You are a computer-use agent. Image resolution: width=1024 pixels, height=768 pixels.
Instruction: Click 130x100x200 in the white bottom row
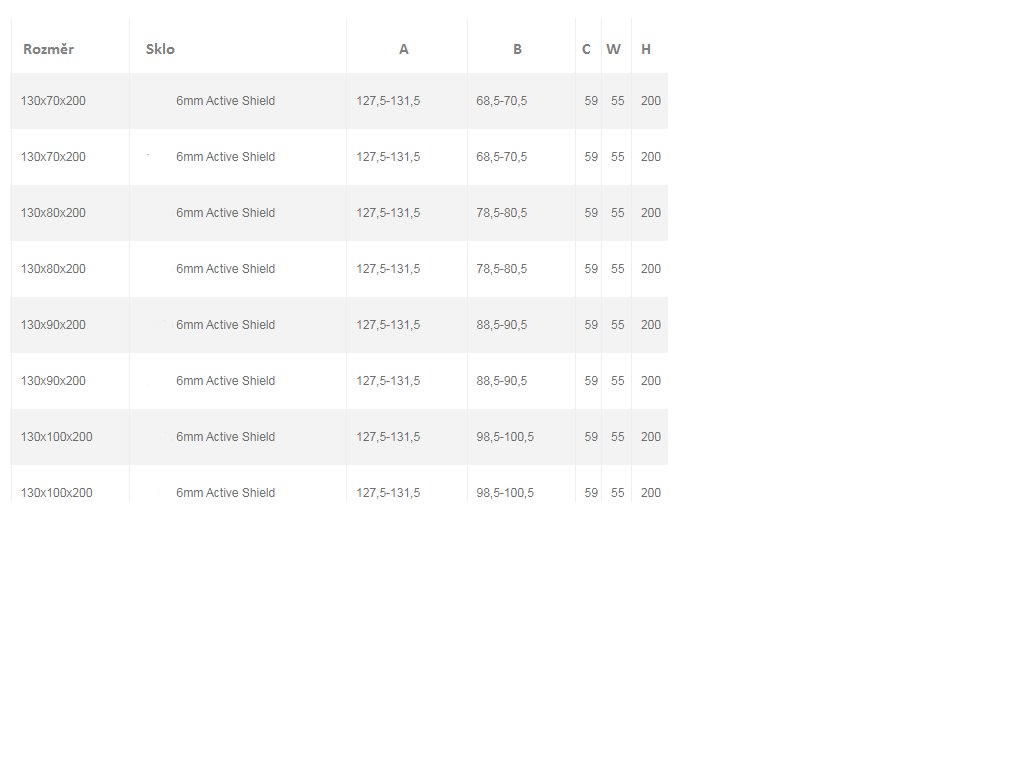point(56,493)
